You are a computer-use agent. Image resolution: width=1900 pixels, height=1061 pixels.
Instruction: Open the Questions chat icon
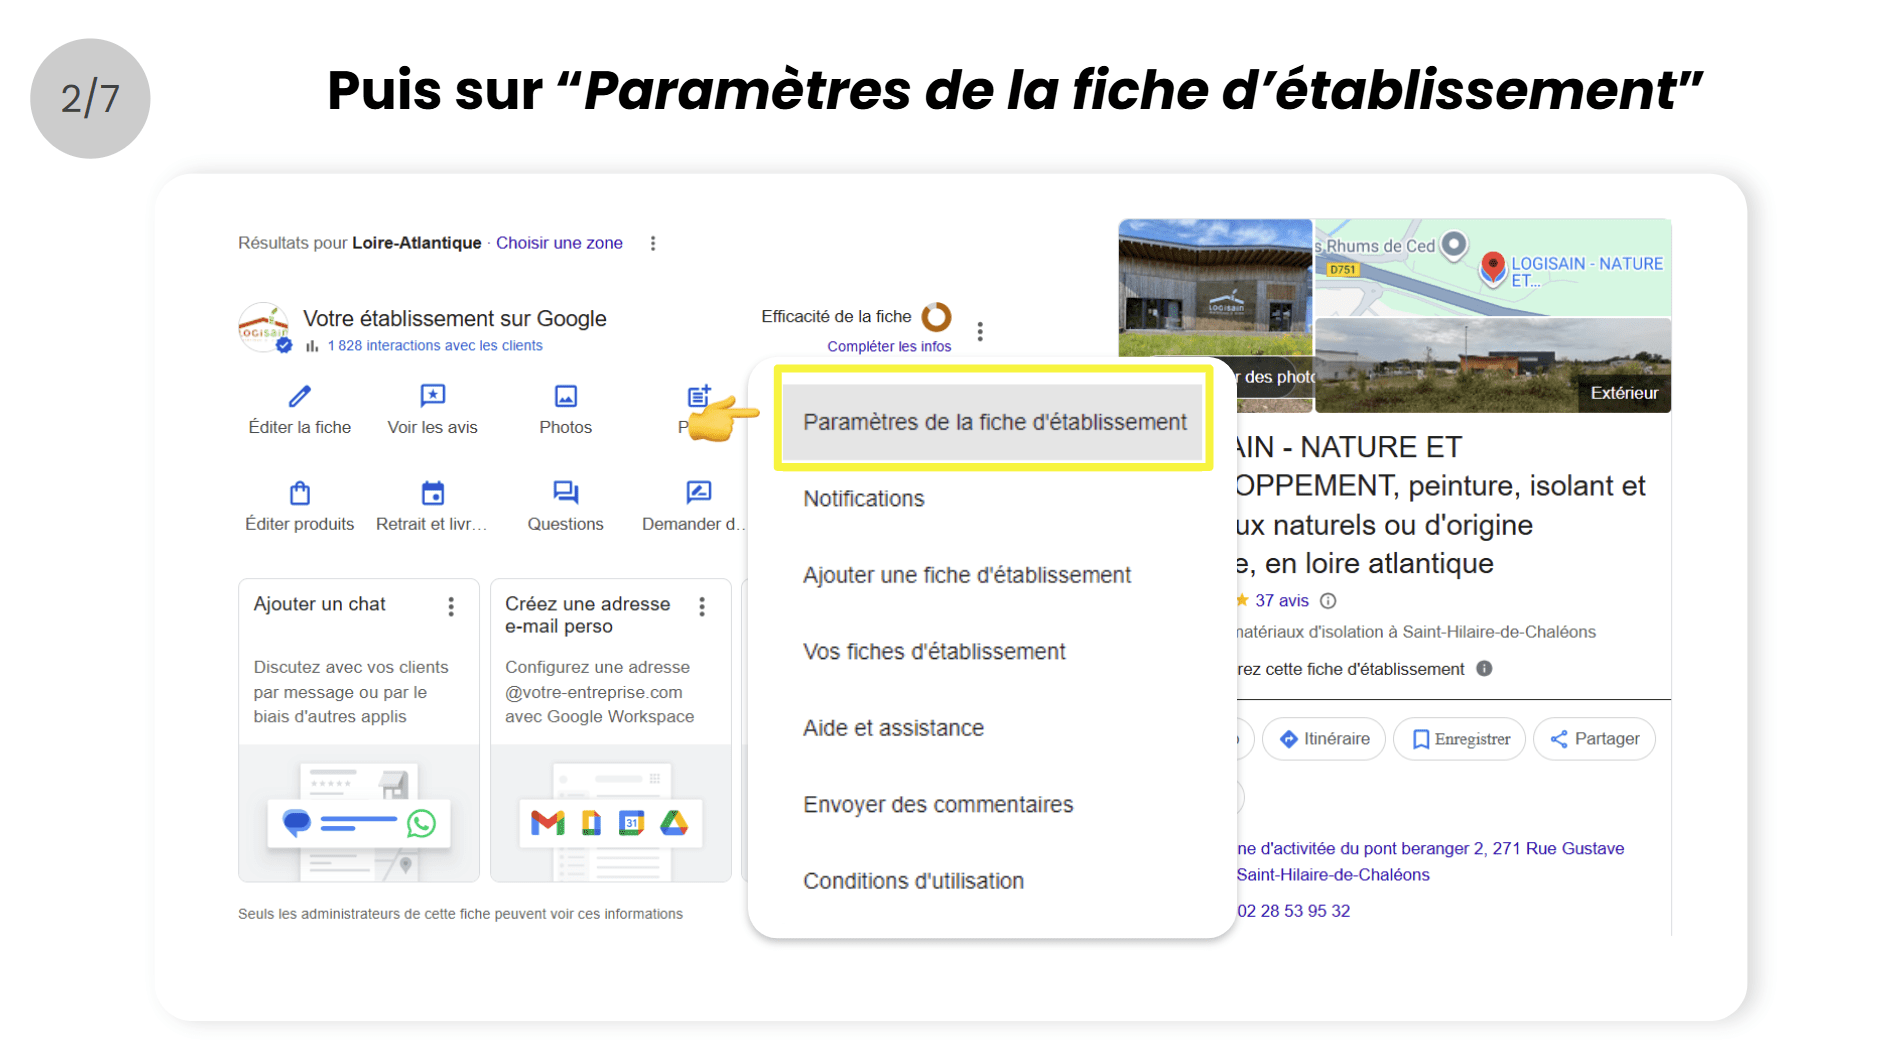click(565, 492)
